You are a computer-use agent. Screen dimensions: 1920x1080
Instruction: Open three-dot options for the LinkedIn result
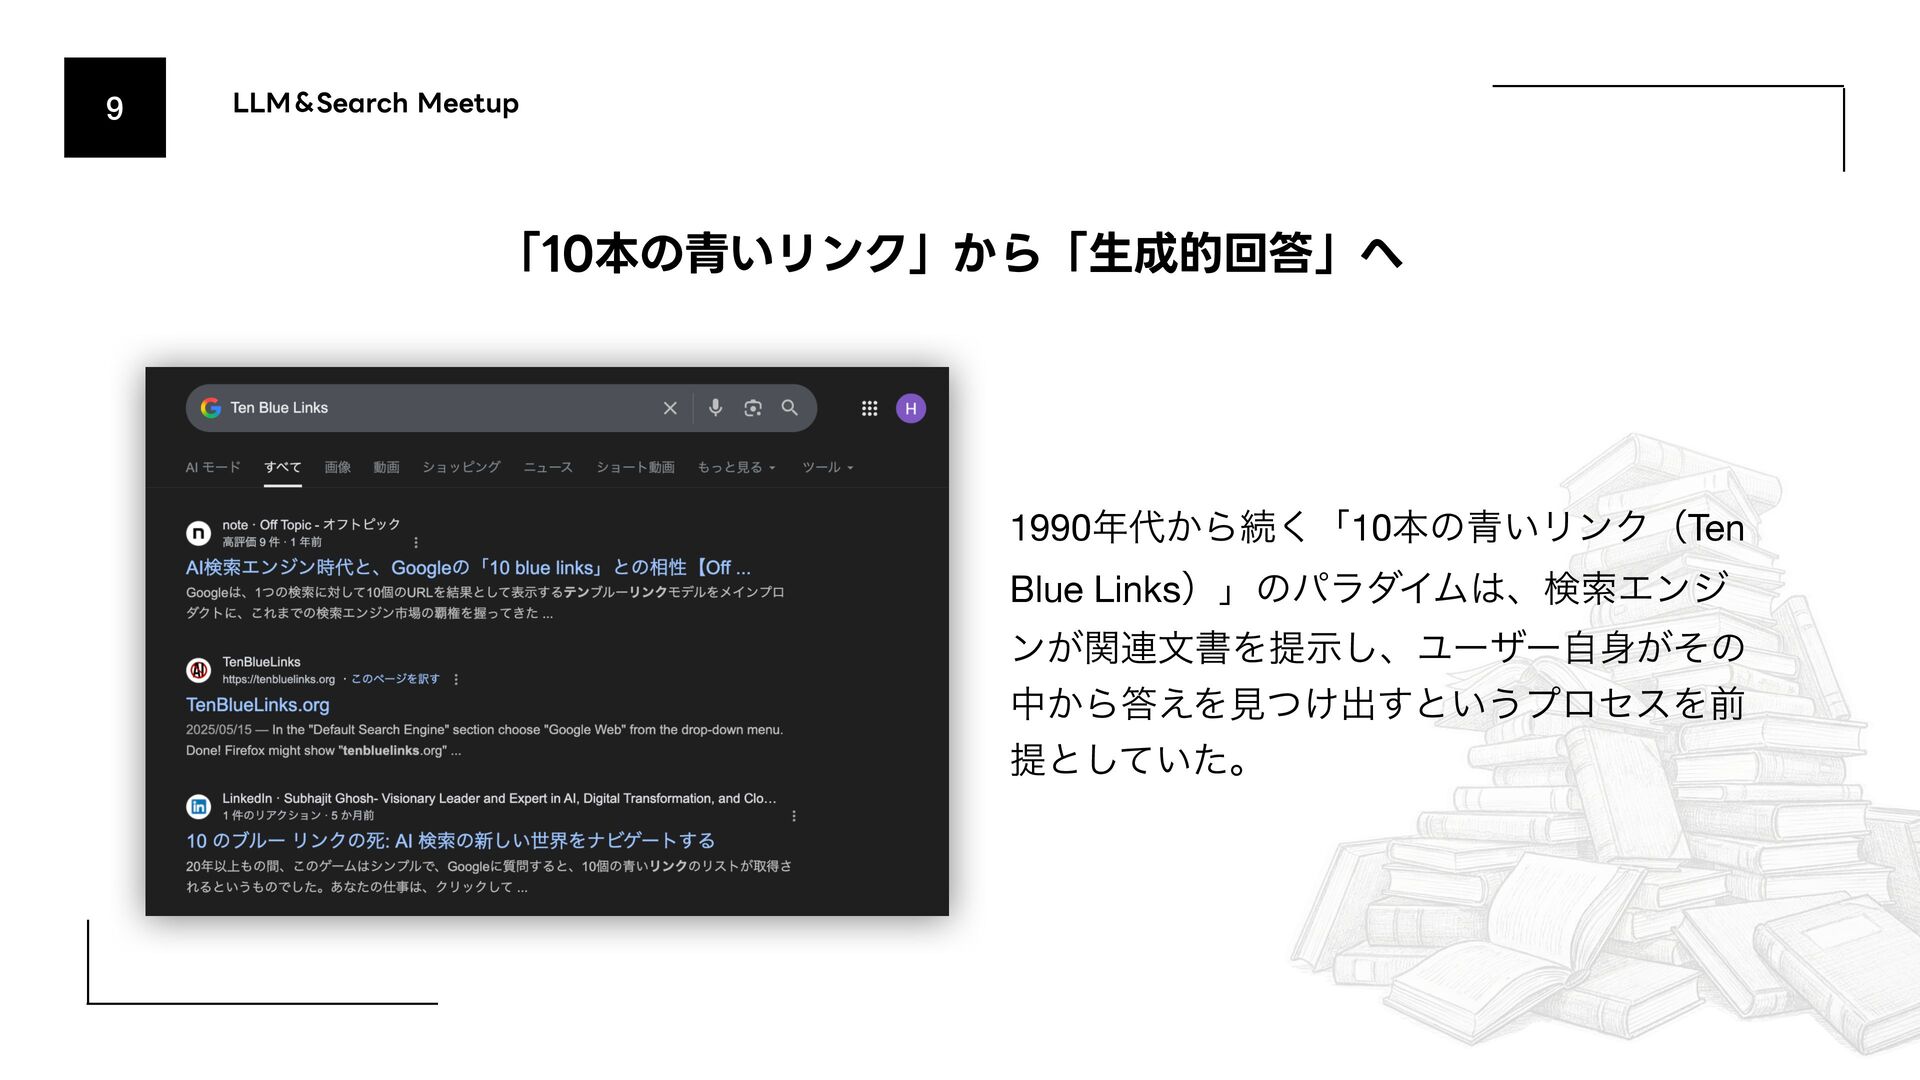tap(794, 816)
